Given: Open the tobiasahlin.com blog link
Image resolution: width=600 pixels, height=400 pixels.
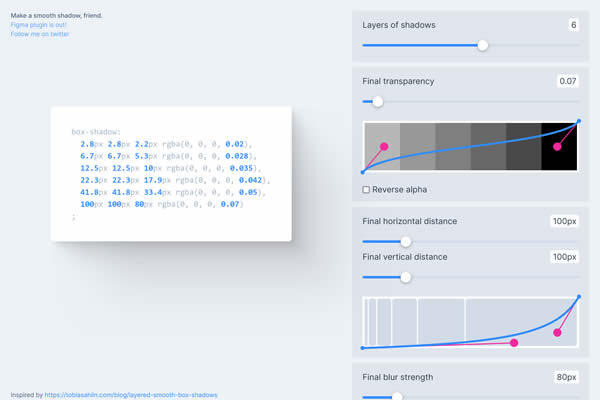Looking at the screenshot, I should 131,395.
